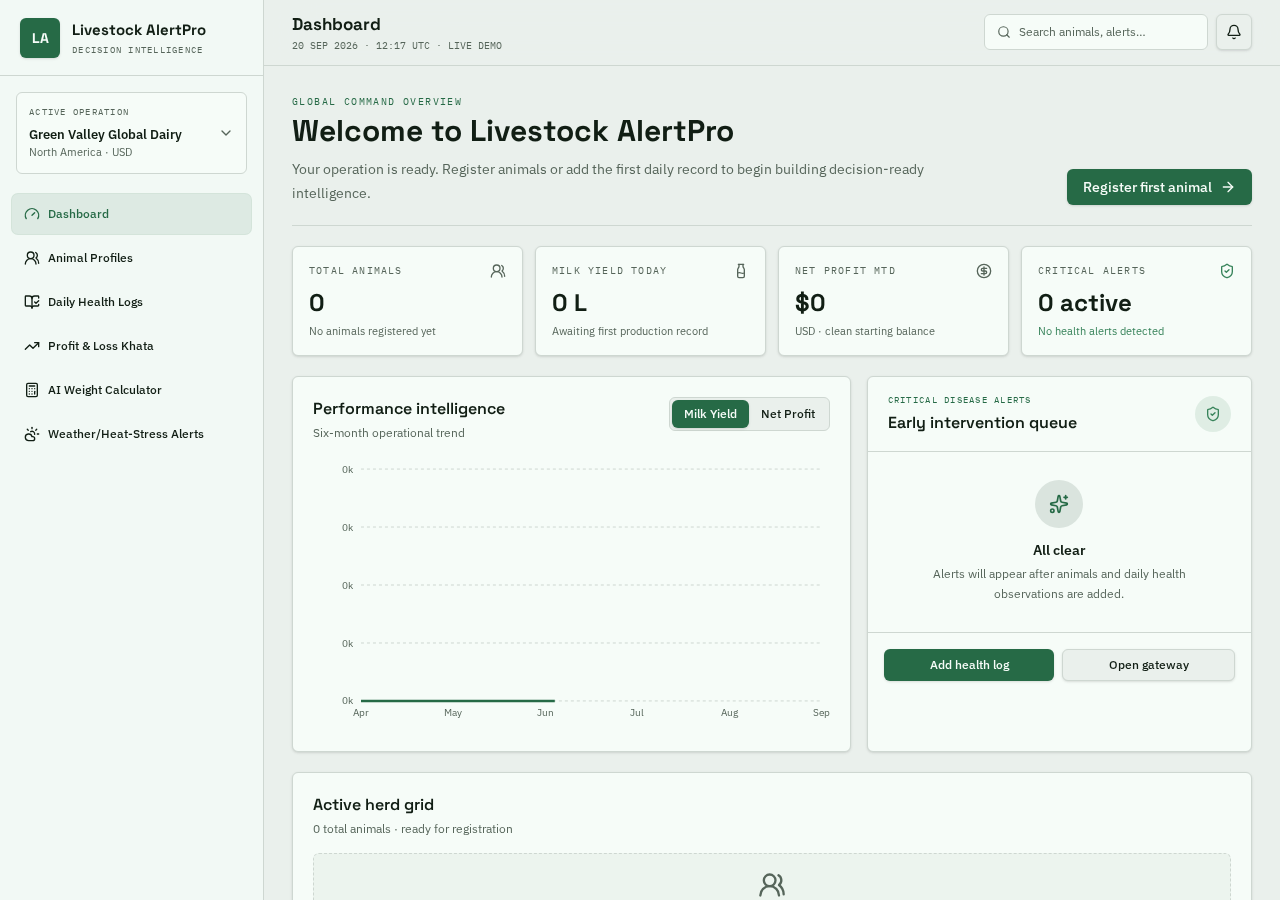Click the "Active herd grid" heading
This screenshot has height=900, width=1280.
(x=373, y=805)
